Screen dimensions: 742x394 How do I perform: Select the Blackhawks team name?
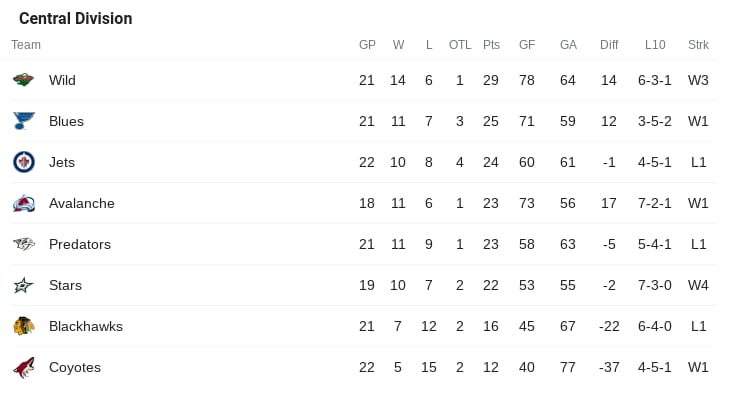[86, 326]
